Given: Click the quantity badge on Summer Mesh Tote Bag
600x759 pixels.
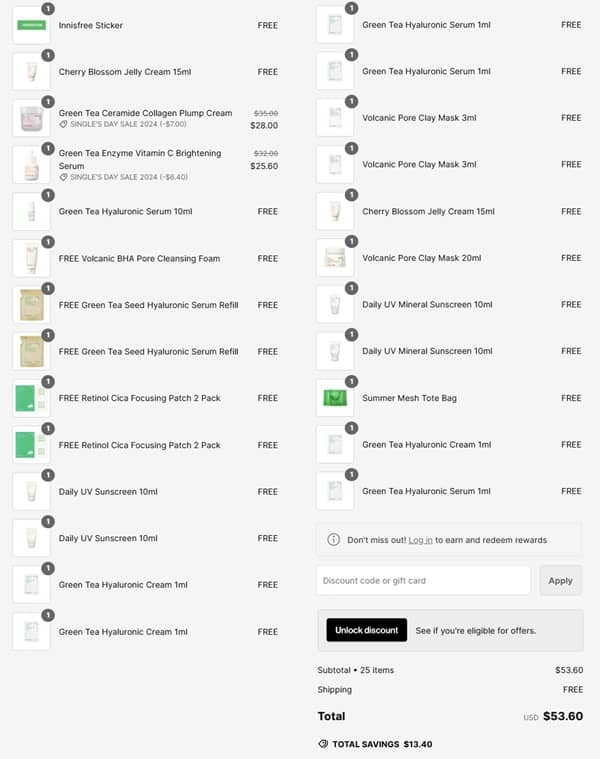Looking at the screenshot, I should point(351,381).
